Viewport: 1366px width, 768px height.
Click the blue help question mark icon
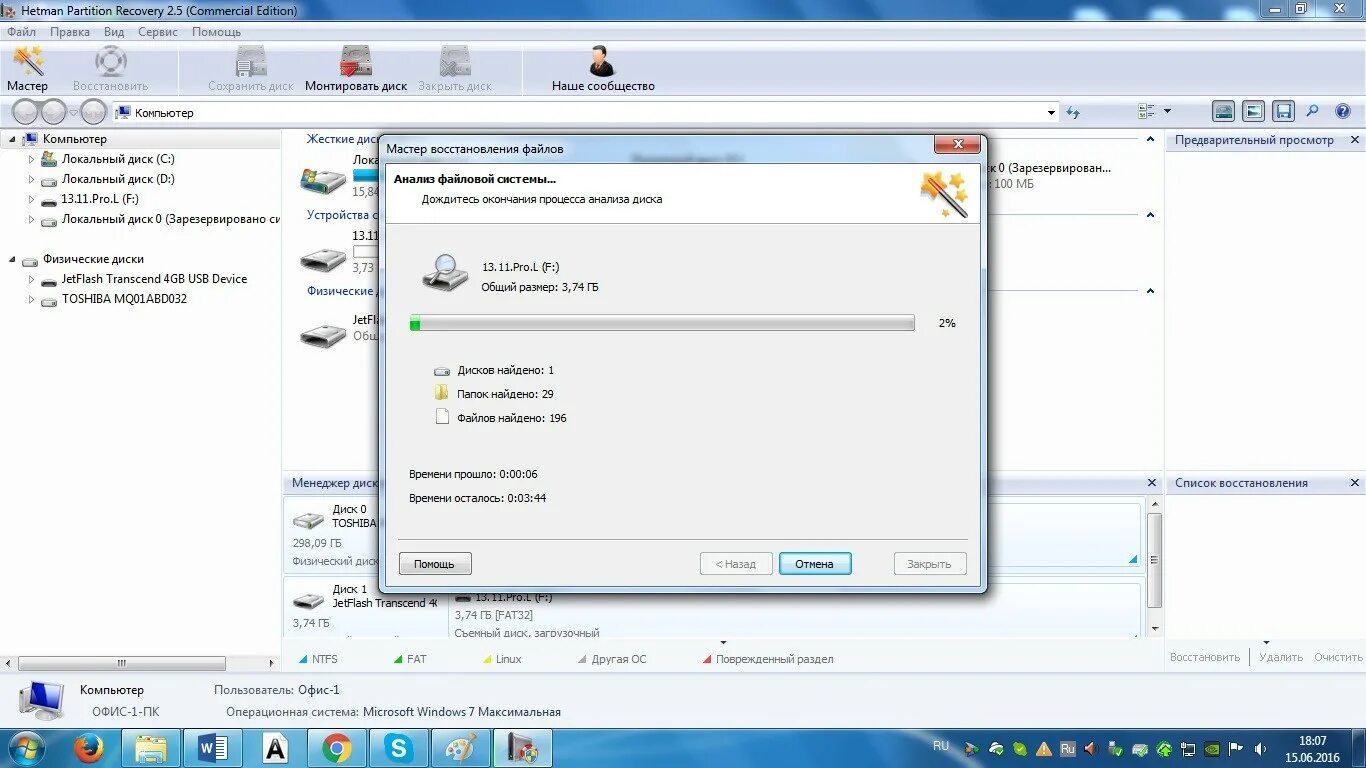1341,112
